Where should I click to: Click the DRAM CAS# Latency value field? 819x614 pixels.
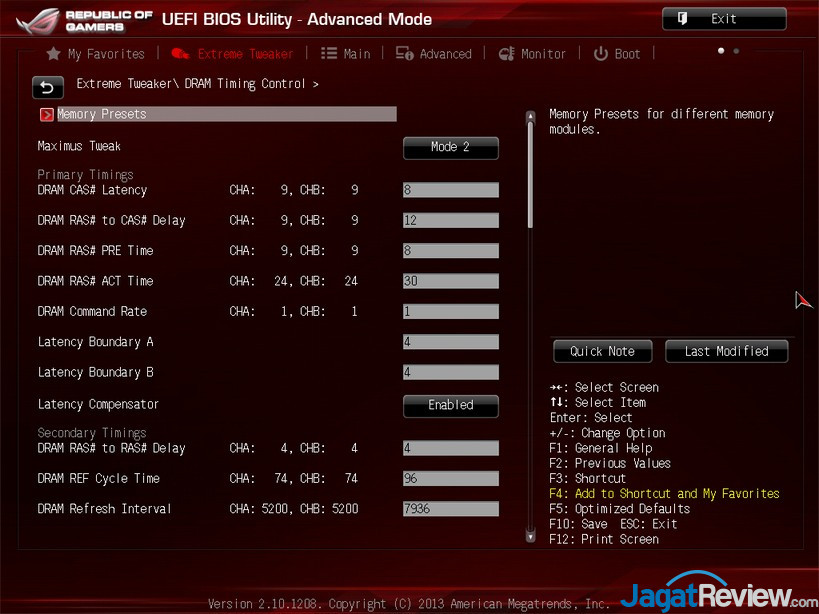451,190
